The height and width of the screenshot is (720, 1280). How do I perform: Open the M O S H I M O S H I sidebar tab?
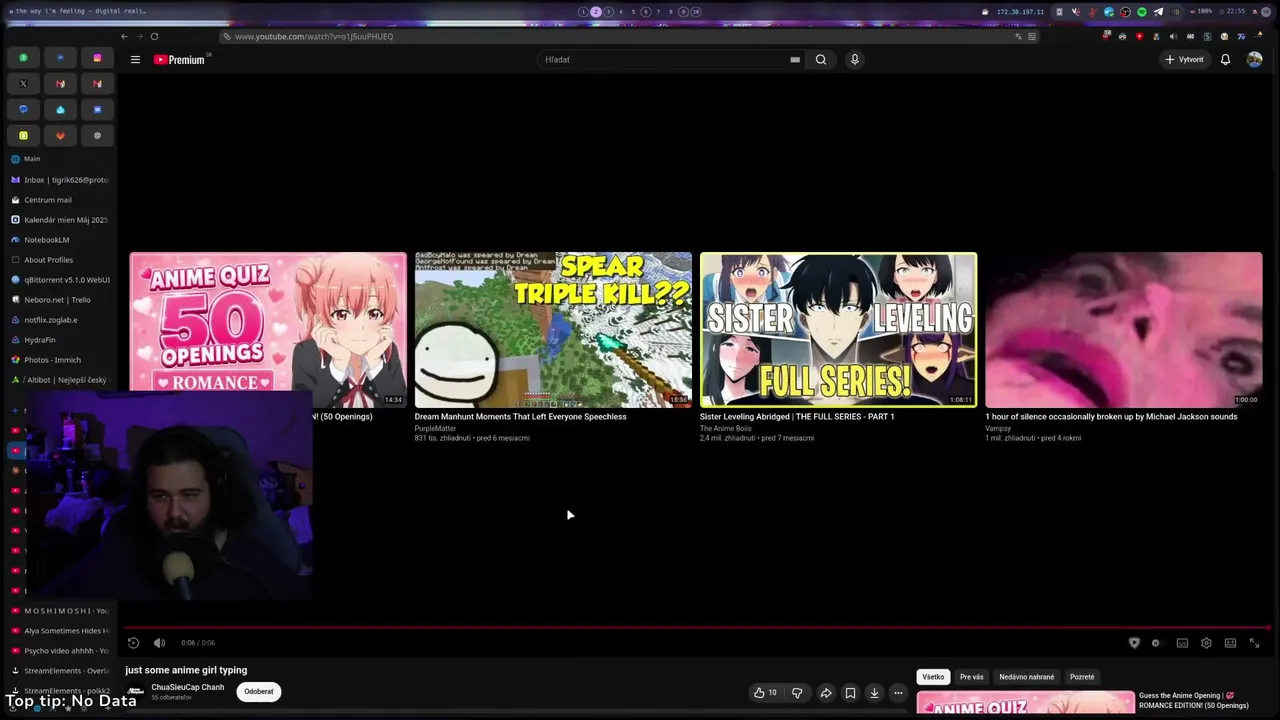[x=60, y=611]
